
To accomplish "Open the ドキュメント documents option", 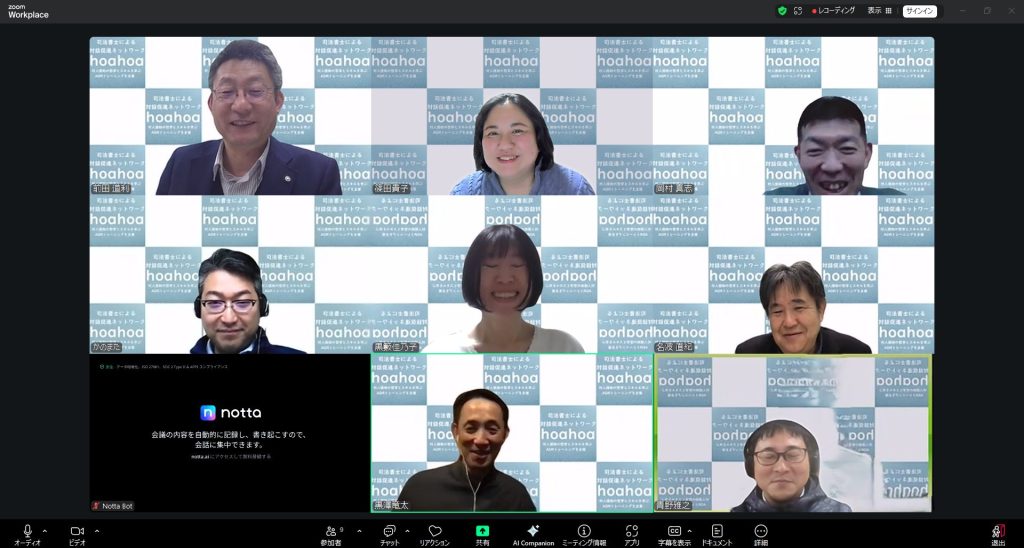I will tap(717, 532).
